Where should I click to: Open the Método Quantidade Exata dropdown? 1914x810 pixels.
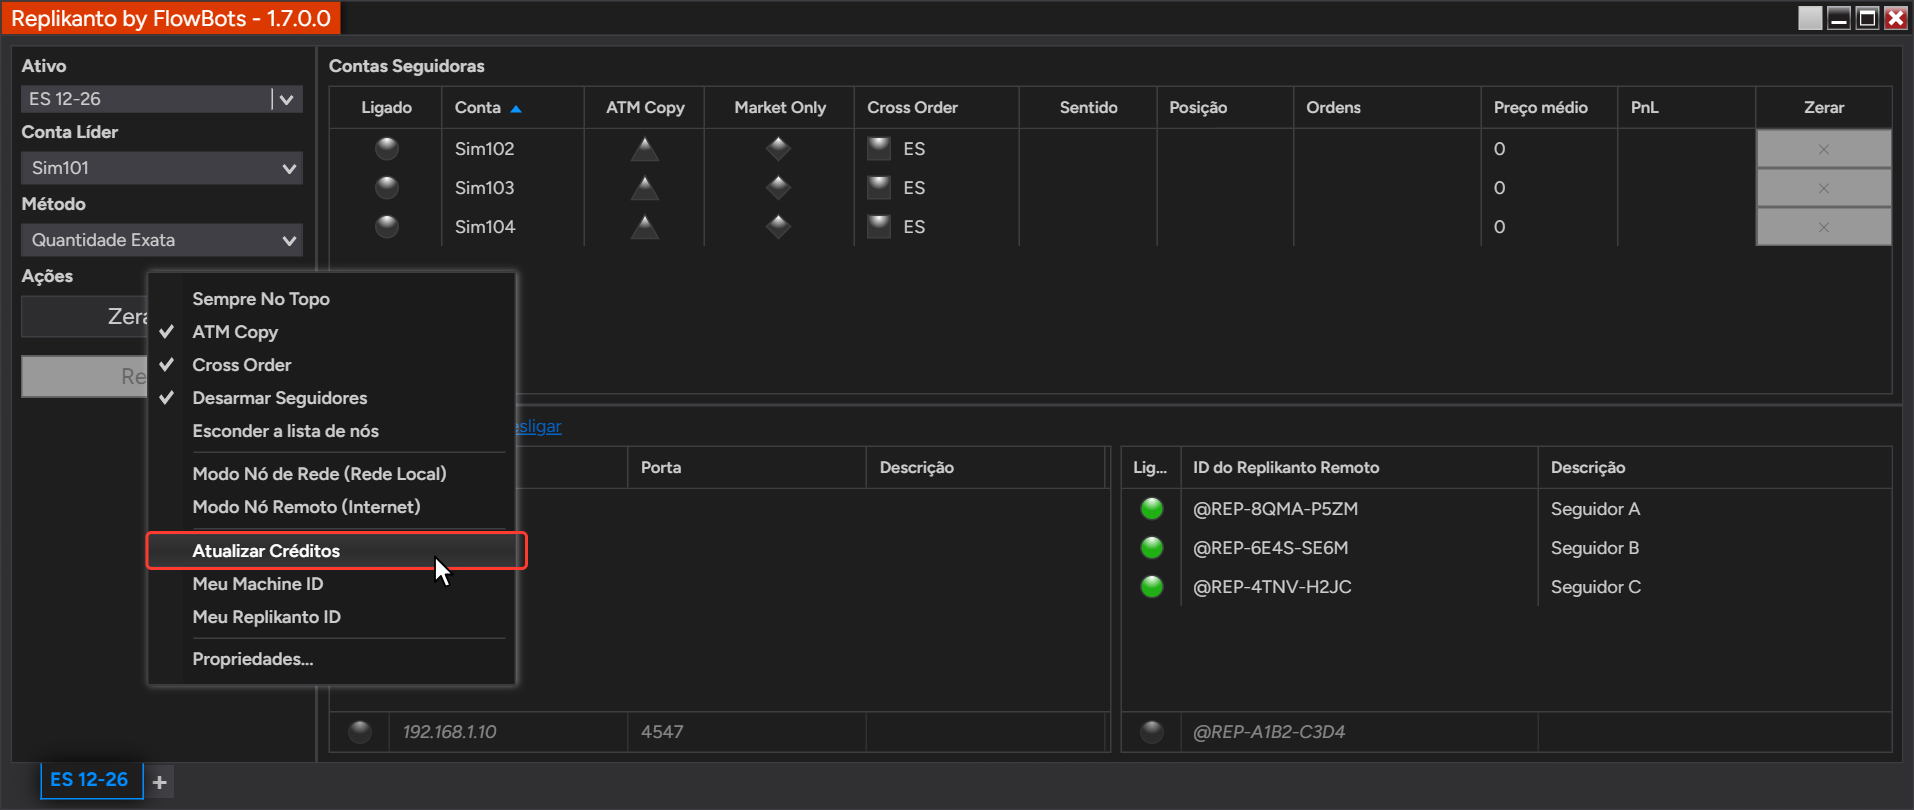[162, 240]
